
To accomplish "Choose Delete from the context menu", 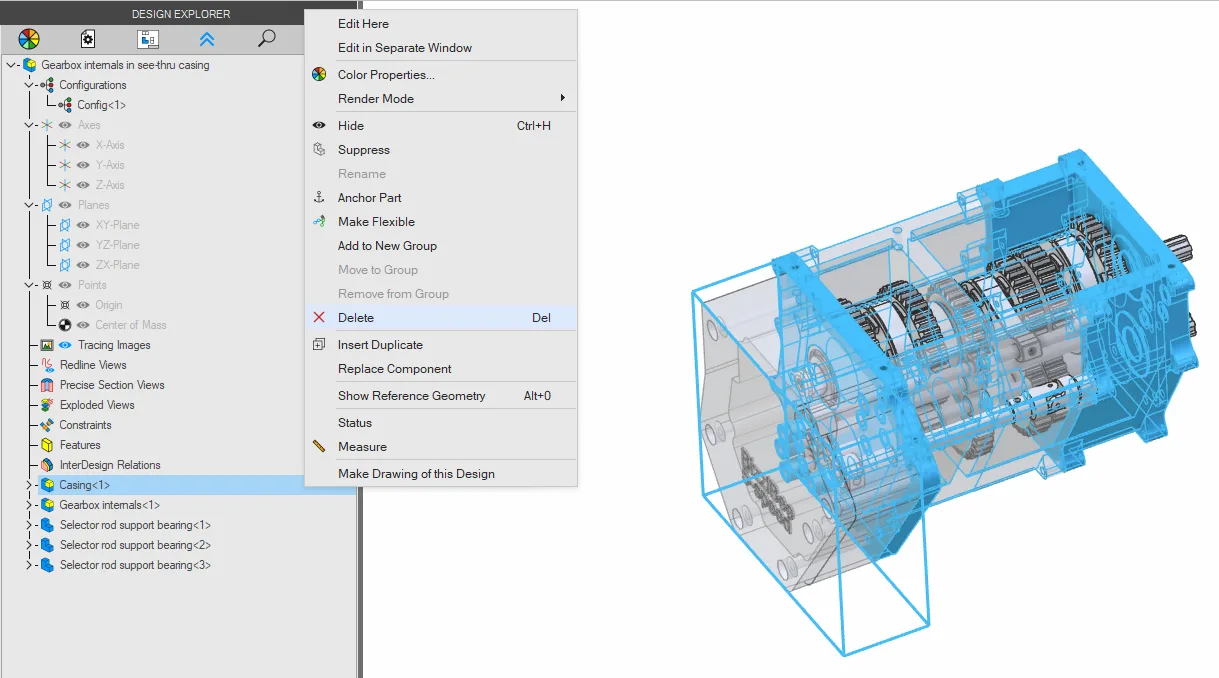I will pyautogui.click(x=441, y=318).
